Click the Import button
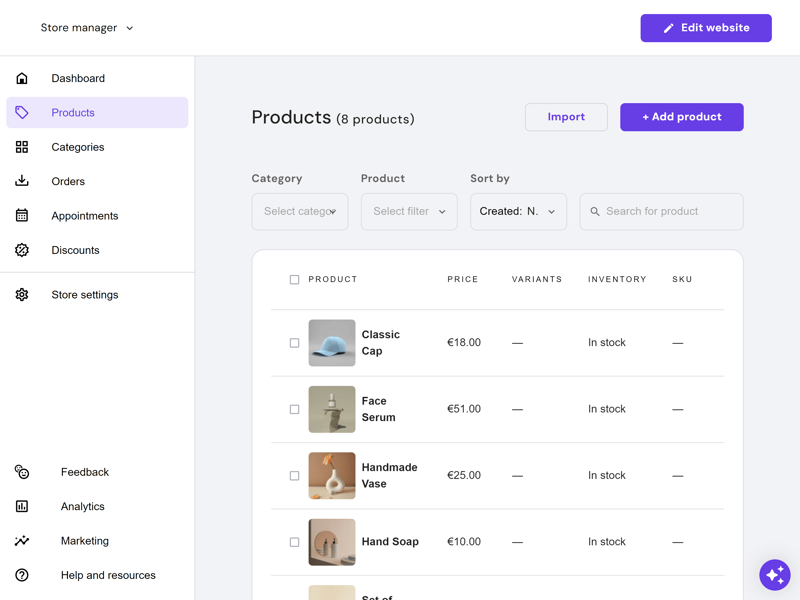Image resolution: width=800 pixels, height=600 pixels. pyautogui.click(x=566, y=117)
